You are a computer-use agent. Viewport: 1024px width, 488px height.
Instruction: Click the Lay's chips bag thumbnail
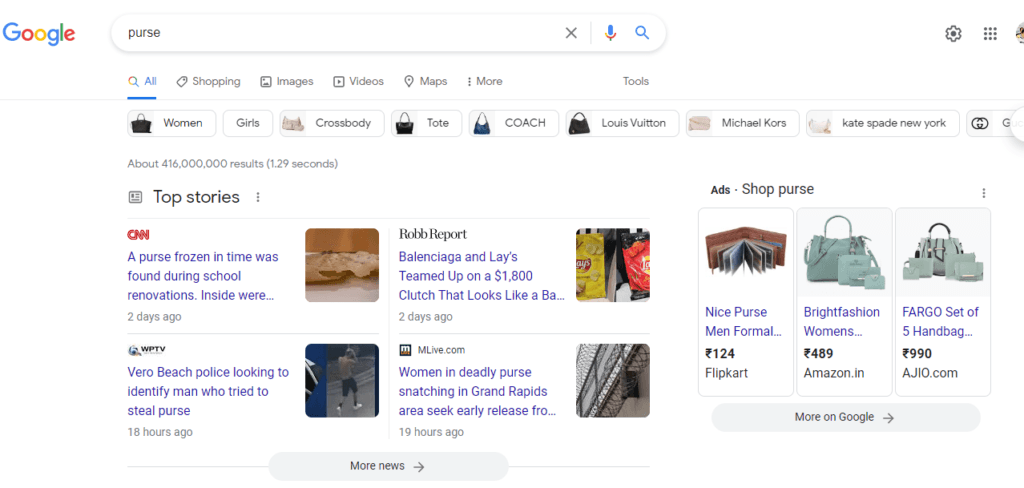point(613,265)
